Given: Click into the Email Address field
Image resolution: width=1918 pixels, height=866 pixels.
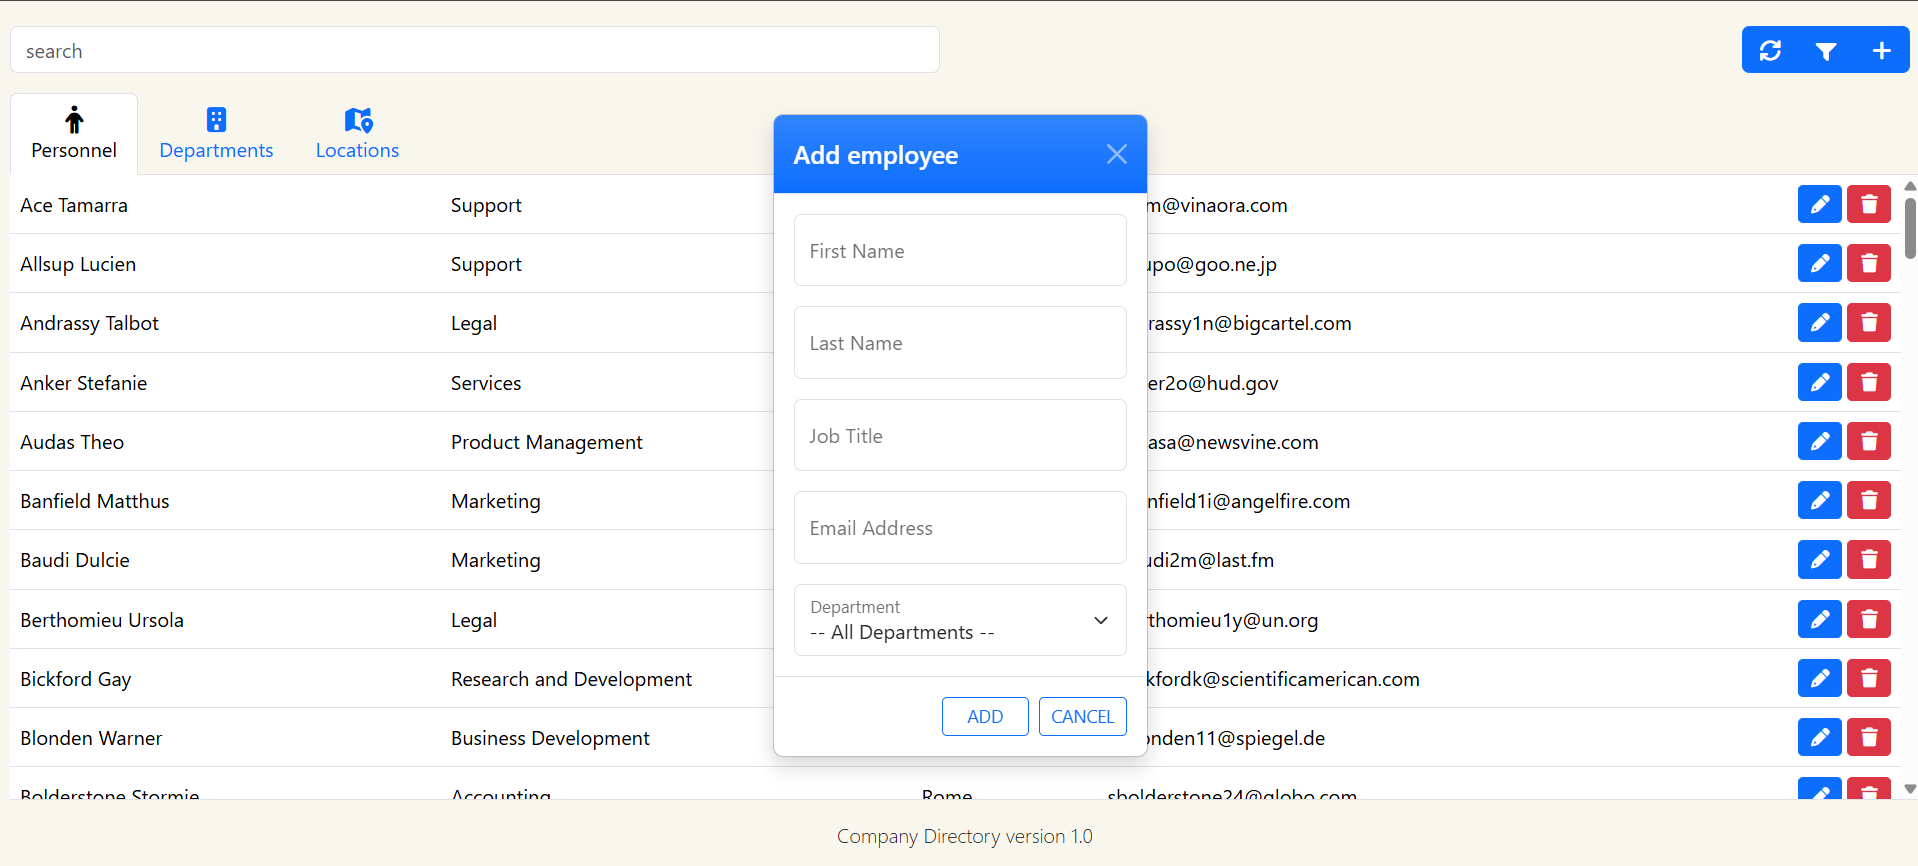Looking at the screenshot, I should pos(960,528).
